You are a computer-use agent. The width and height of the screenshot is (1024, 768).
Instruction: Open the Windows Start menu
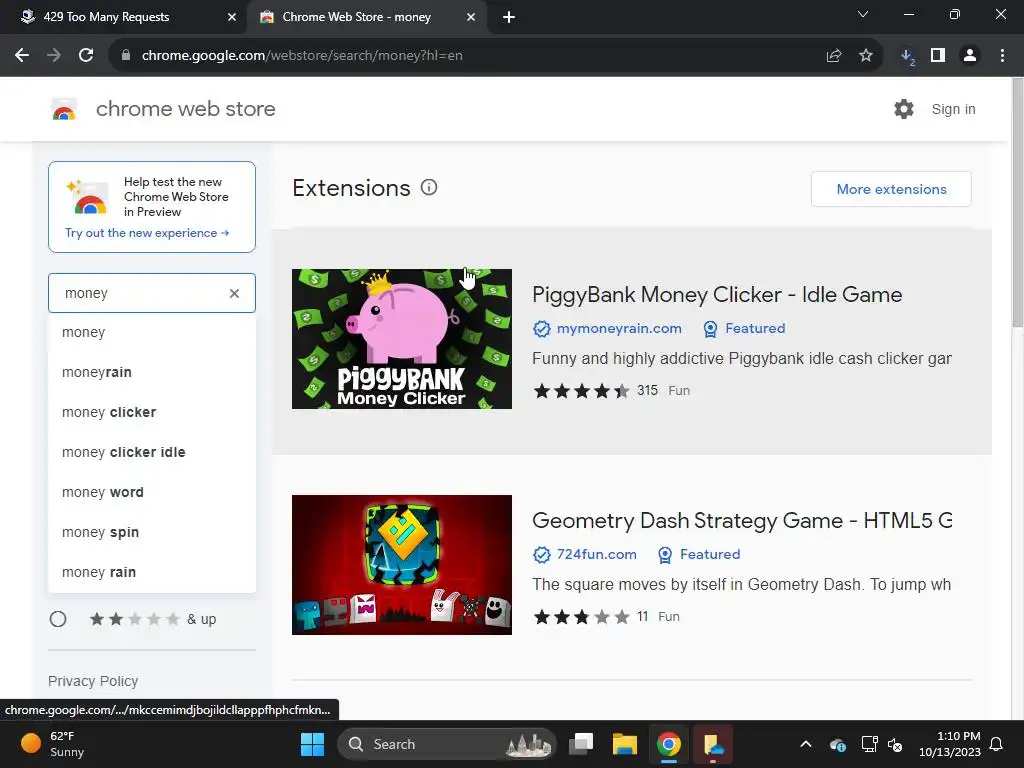(312, 744)
